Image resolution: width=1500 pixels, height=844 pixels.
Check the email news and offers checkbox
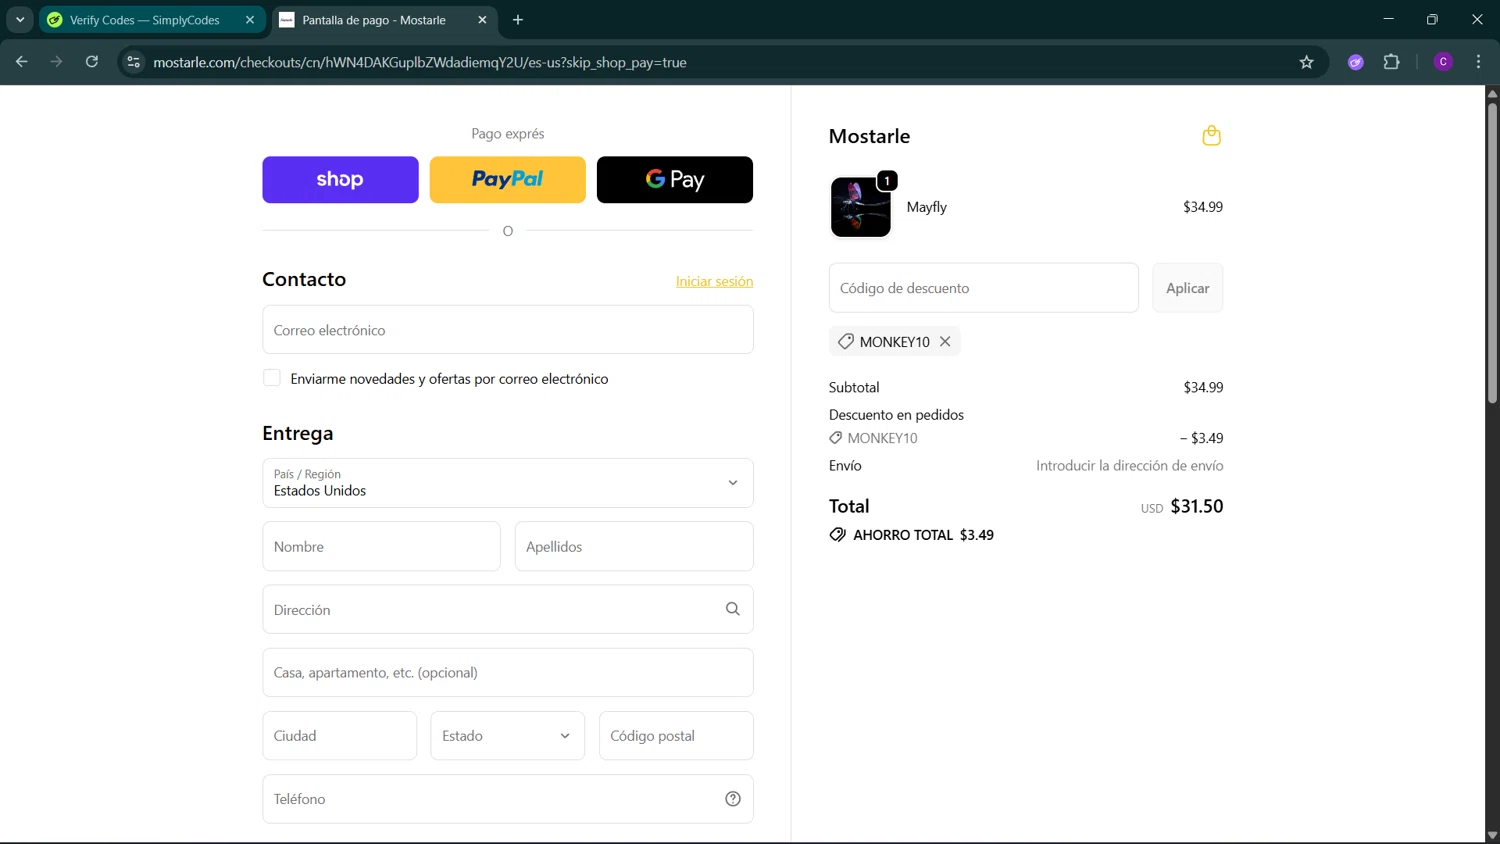pos(272,378)
